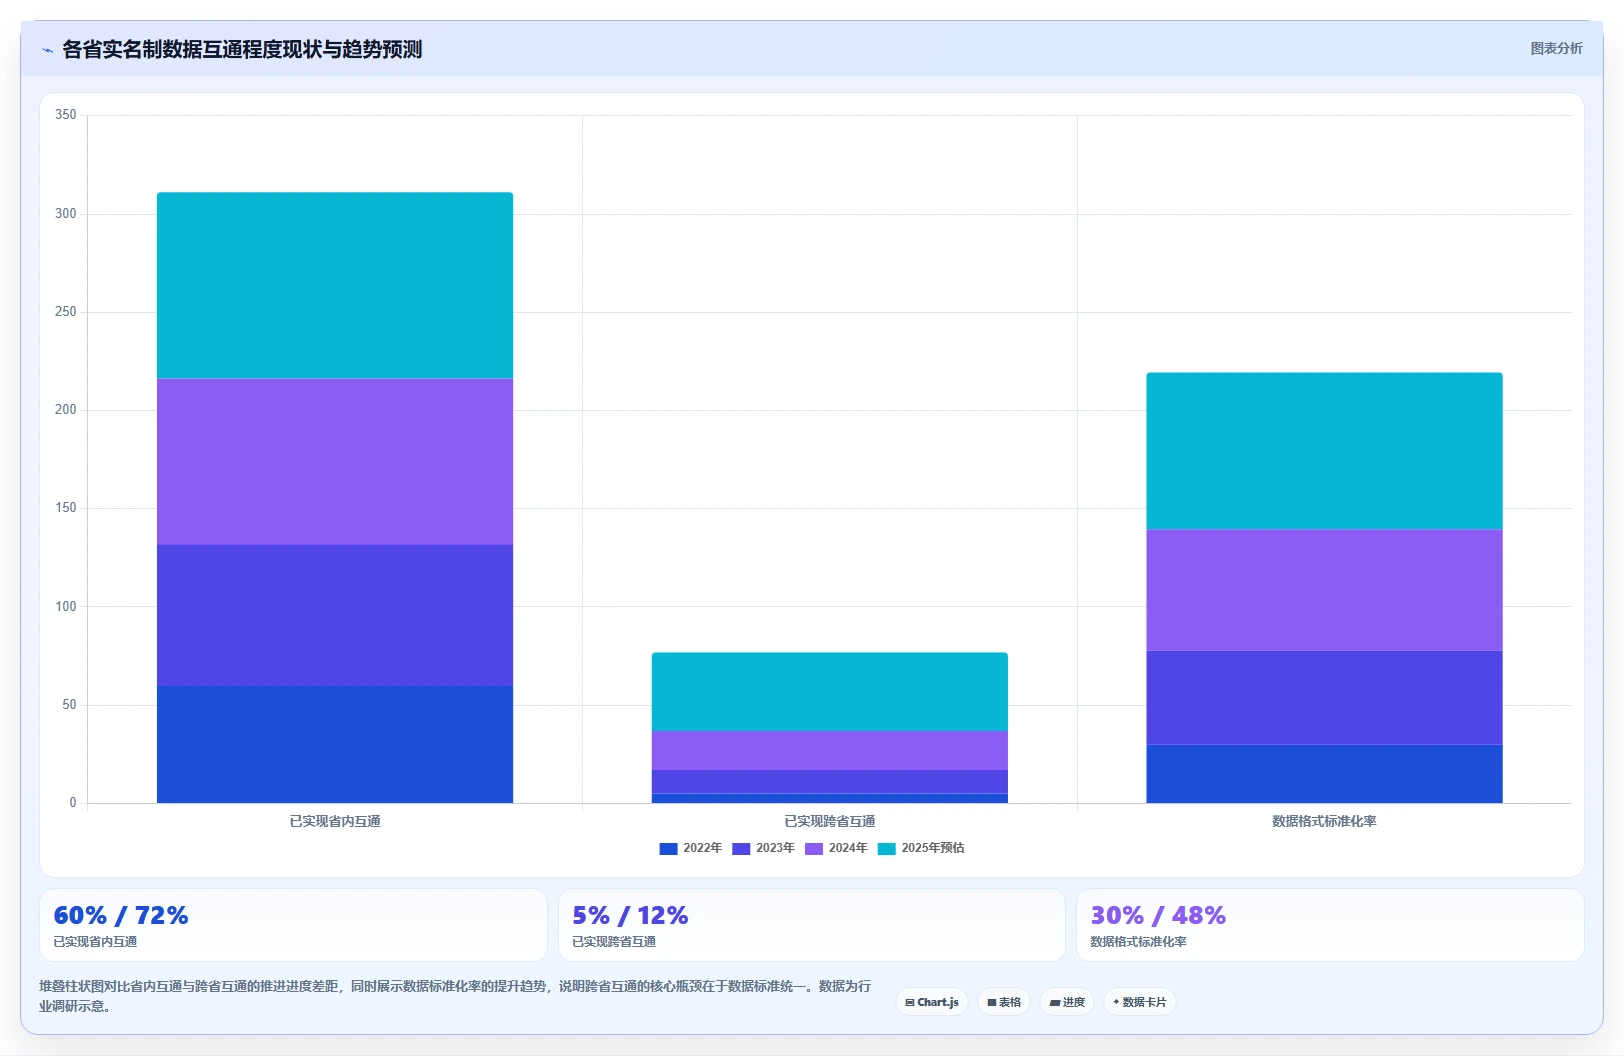The width and height of the screenshot is (1624, 1056).
Task: Click the chart title 各省实名制数据互通程度现状与趋势预测
Action: pyautogui.click(x=242, y=49)
